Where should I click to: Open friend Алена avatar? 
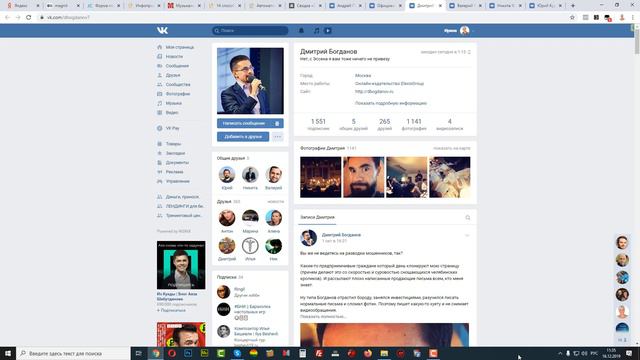[x=273, y=218]
